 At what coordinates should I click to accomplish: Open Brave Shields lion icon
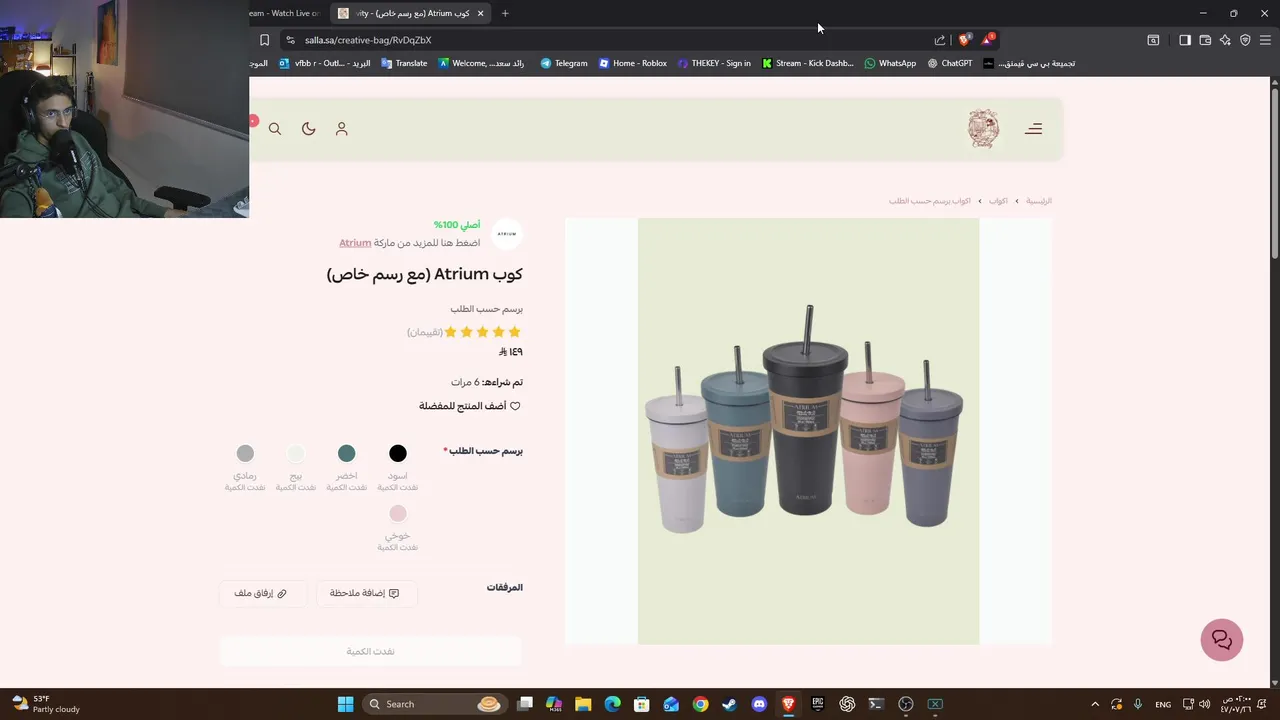(x=964, y=40)
